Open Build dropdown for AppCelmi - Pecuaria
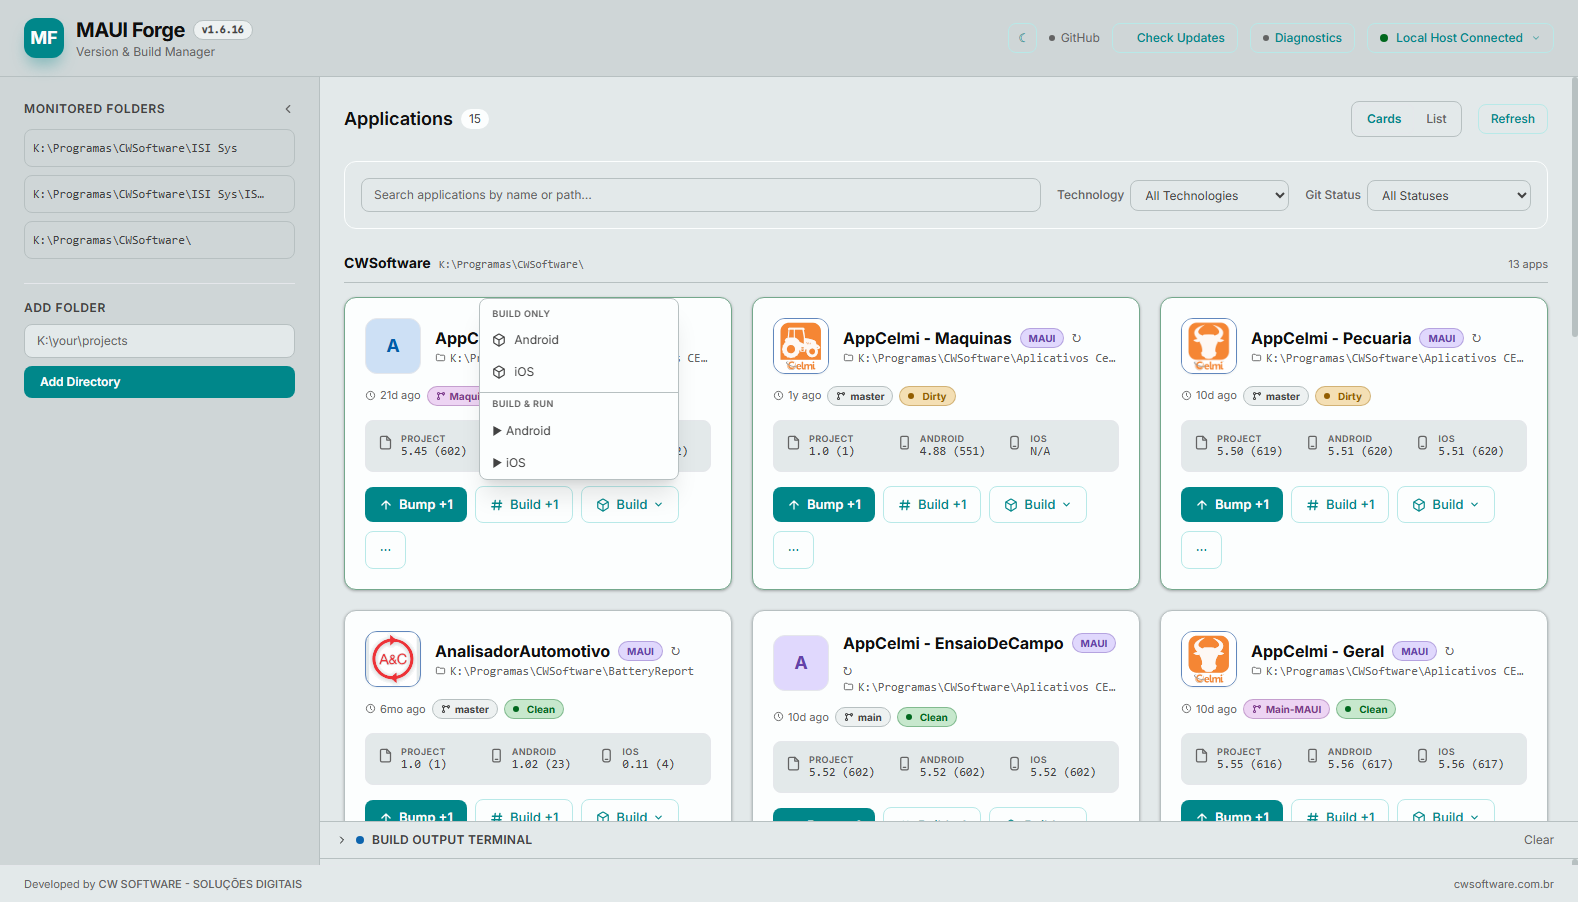Screen dimensions: 1578x902 pos(1446,505)
